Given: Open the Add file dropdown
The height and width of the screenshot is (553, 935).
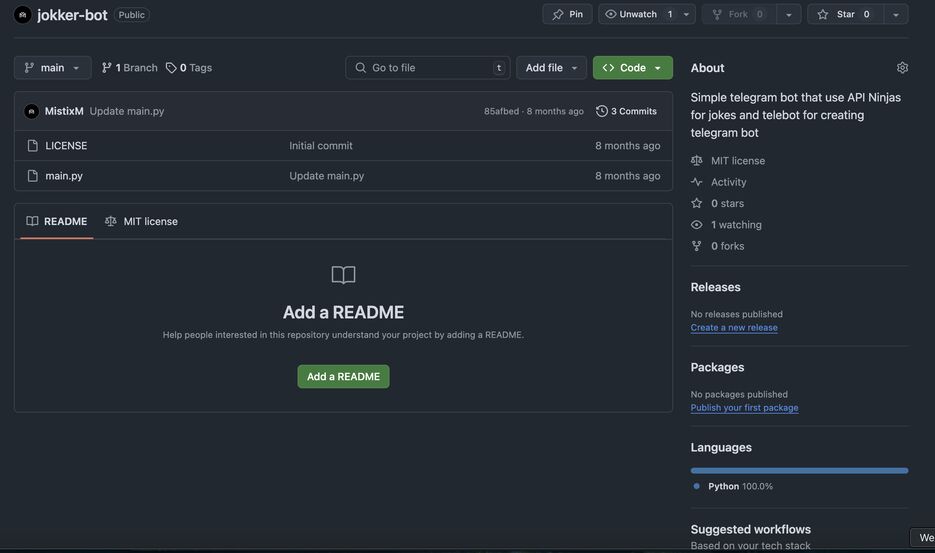Looking at the screenshot, I should (551, 68).
